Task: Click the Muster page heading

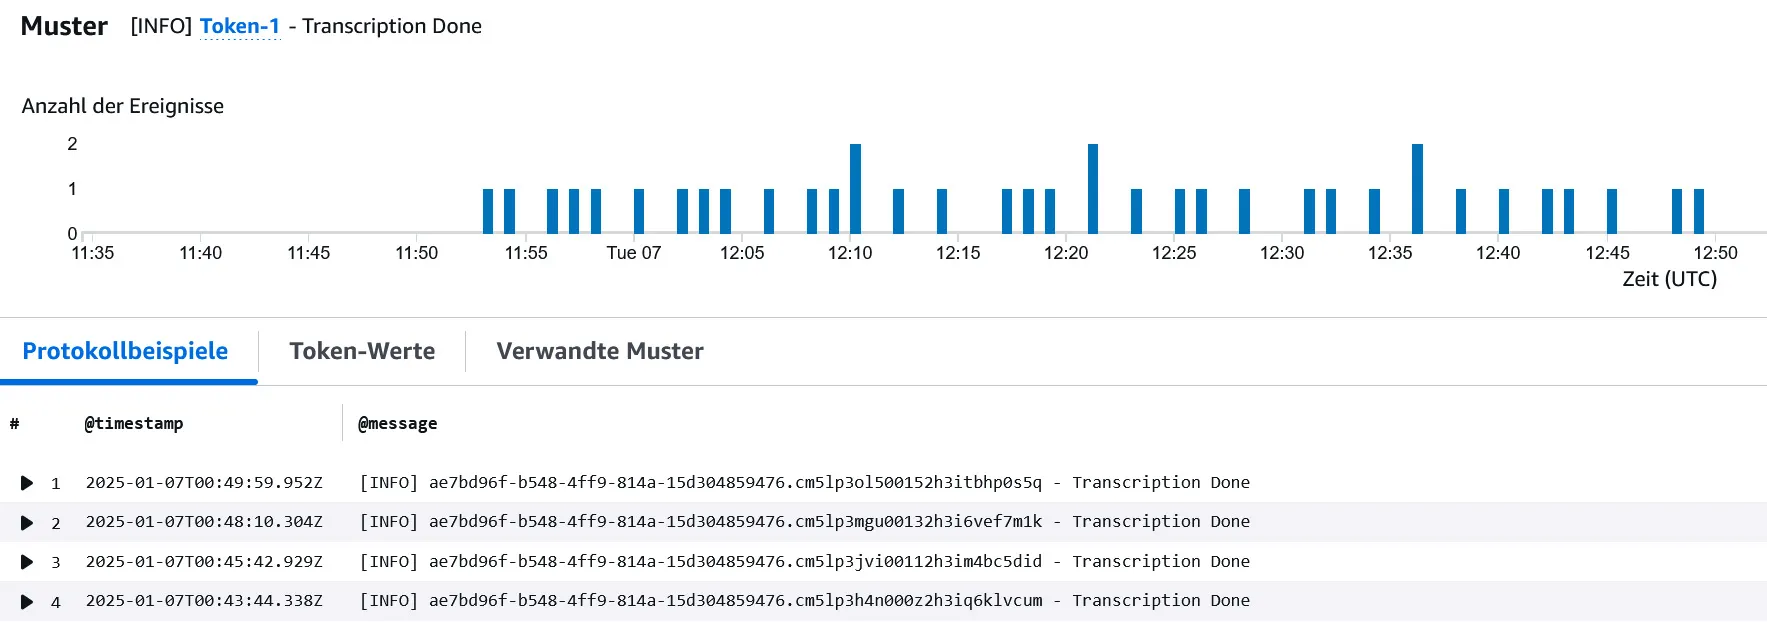Action: coord(63,26)
